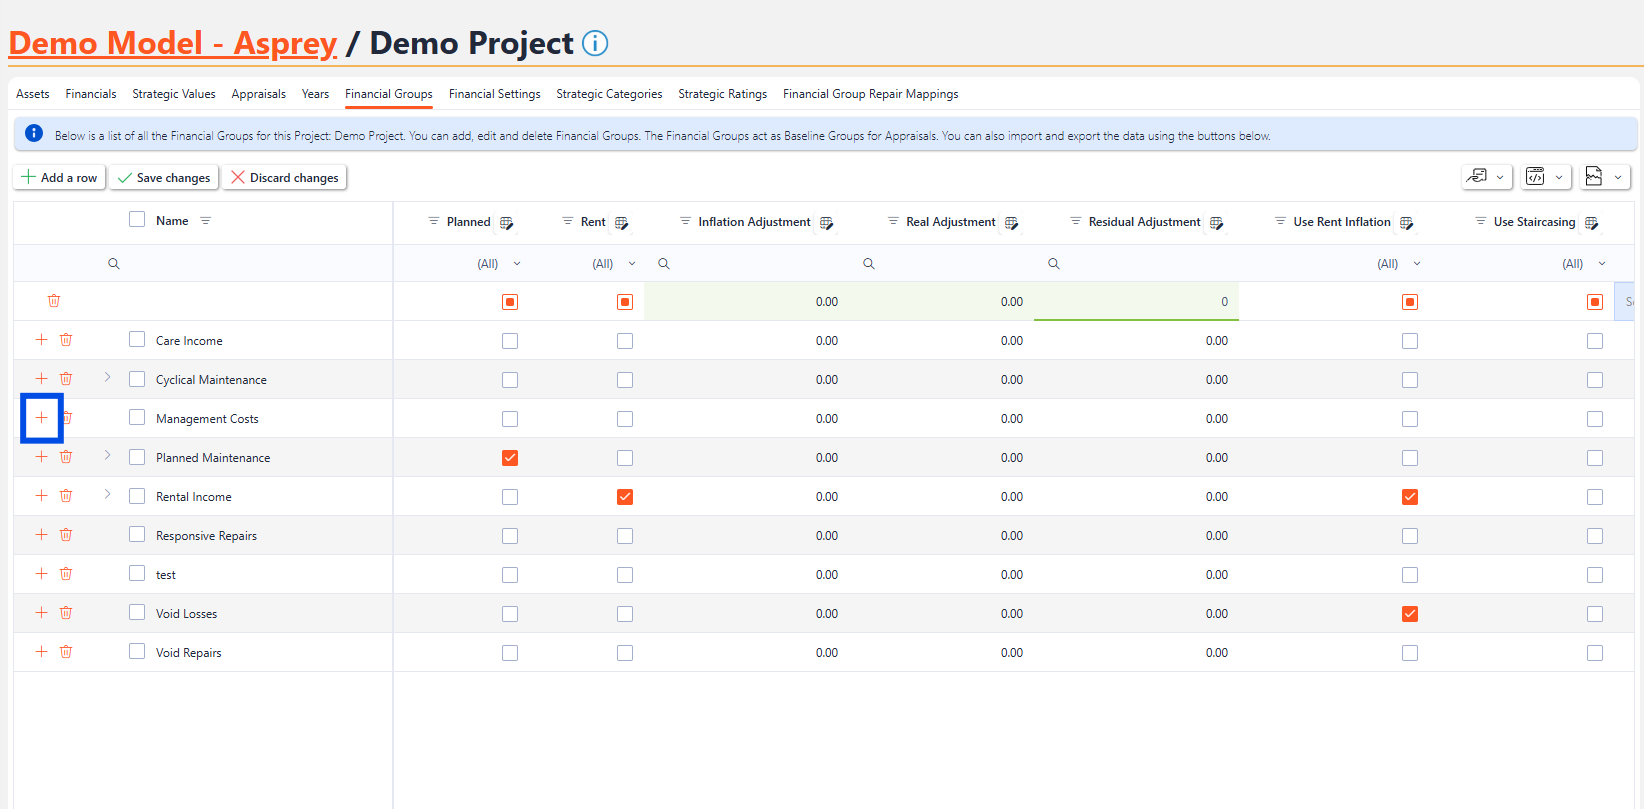1644x809 pixels.
Task: Click the Name column filter icon
Action: (x=206, y=221)
